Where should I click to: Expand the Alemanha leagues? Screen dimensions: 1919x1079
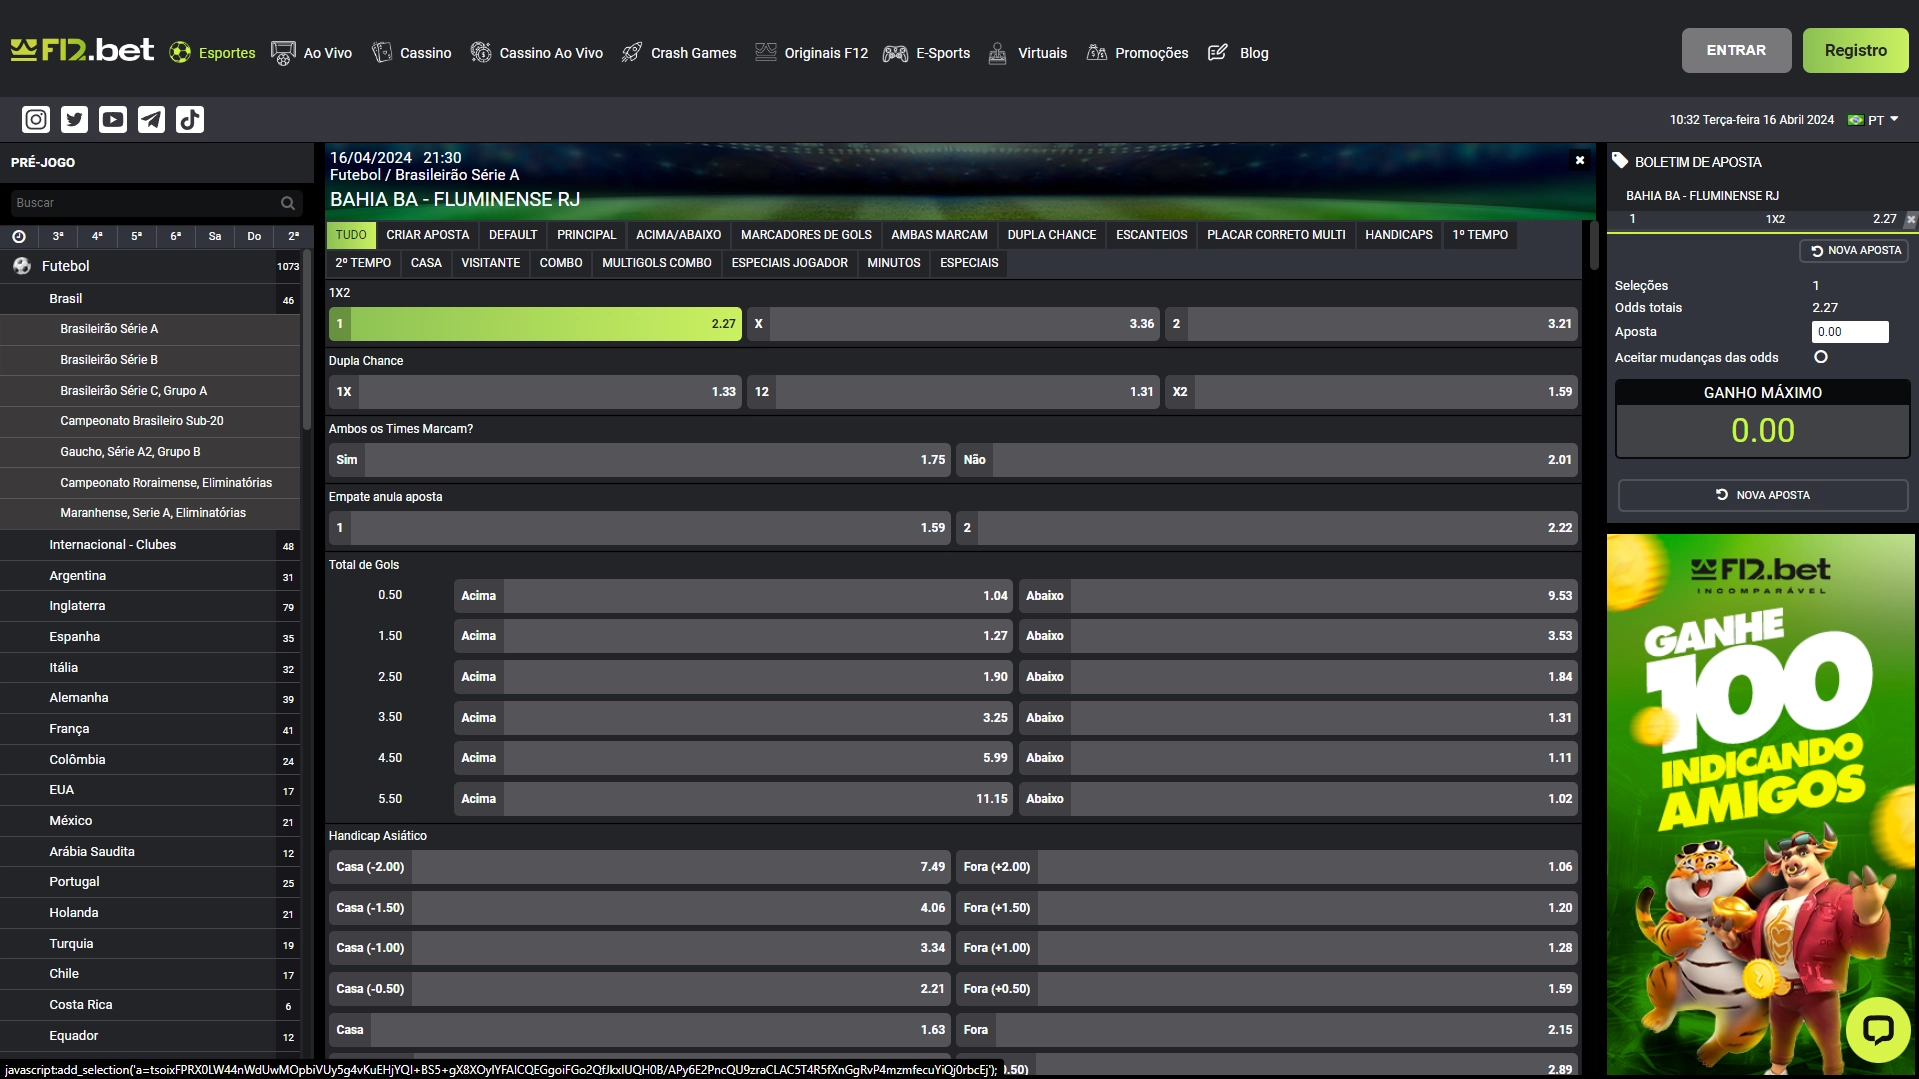(150, 698)
